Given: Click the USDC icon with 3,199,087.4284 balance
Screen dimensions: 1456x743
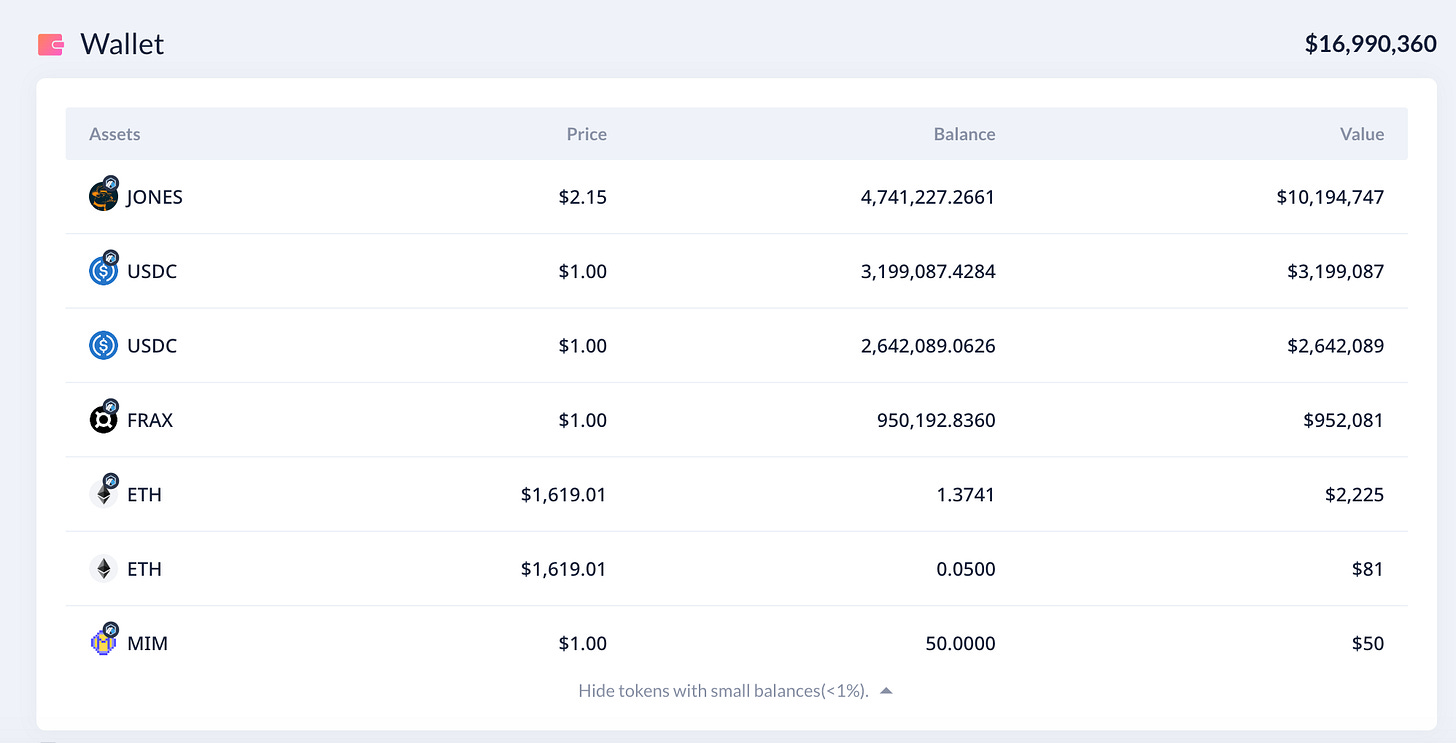Looking at the screenshot, I should click(103, 269).
